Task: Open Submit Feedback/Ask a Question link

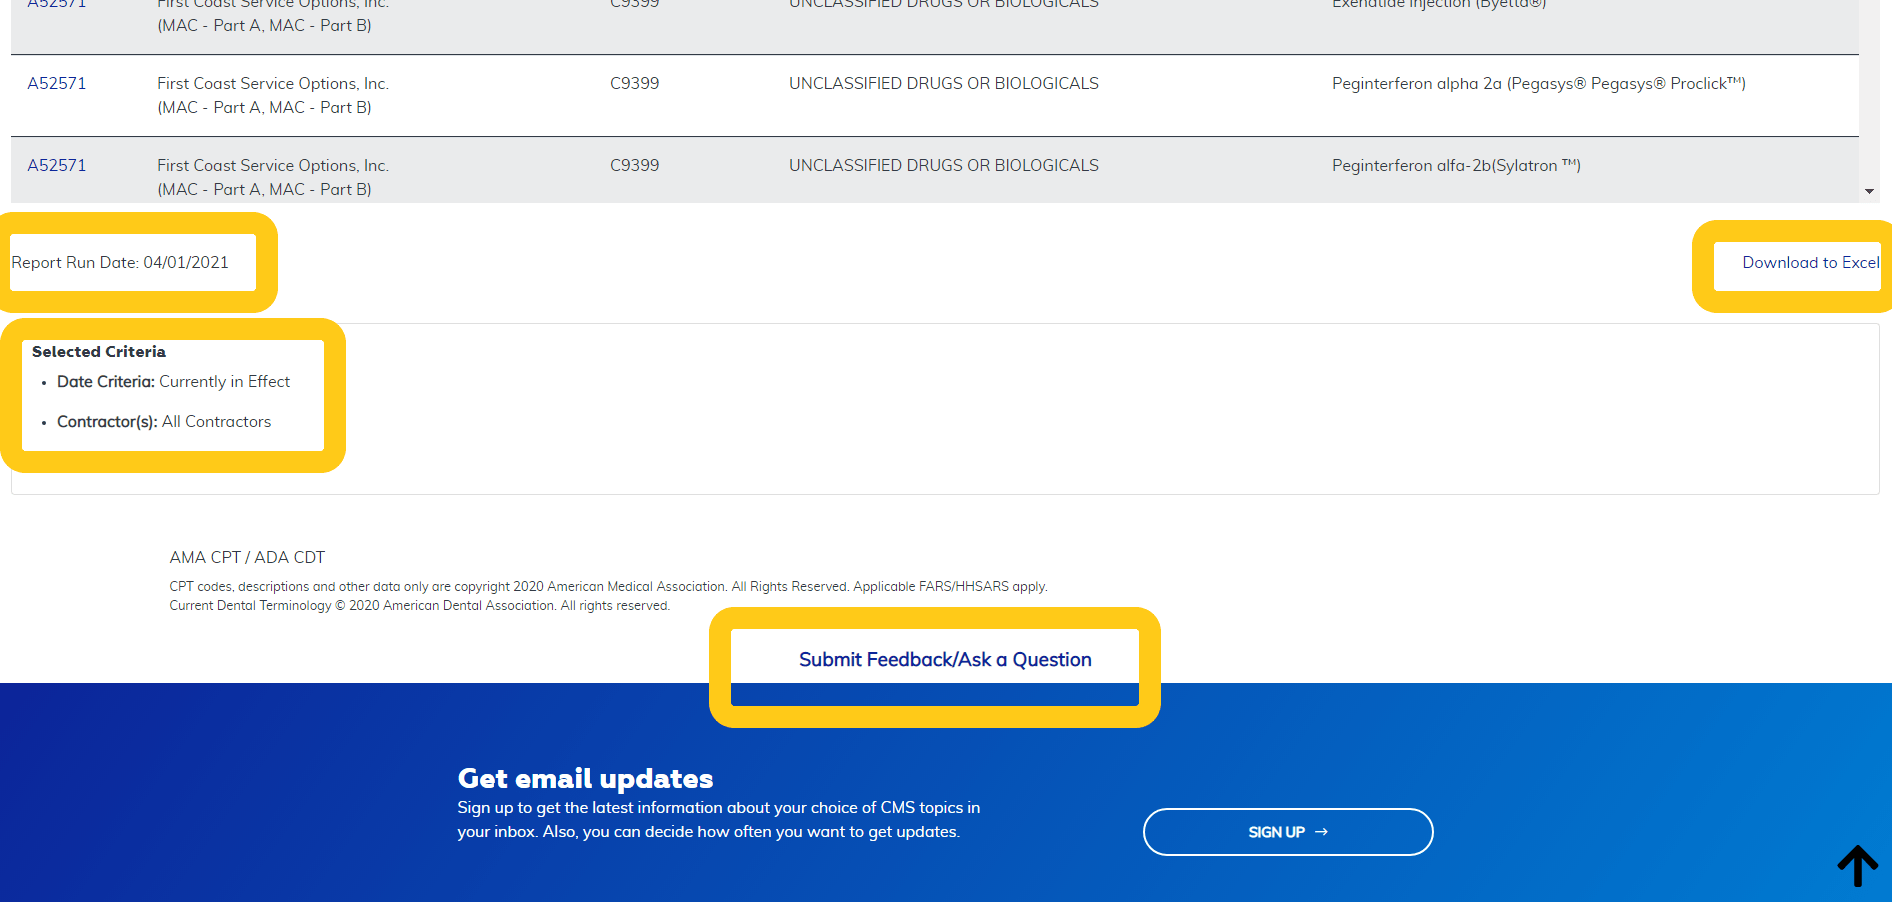Action: click(944, 660)
